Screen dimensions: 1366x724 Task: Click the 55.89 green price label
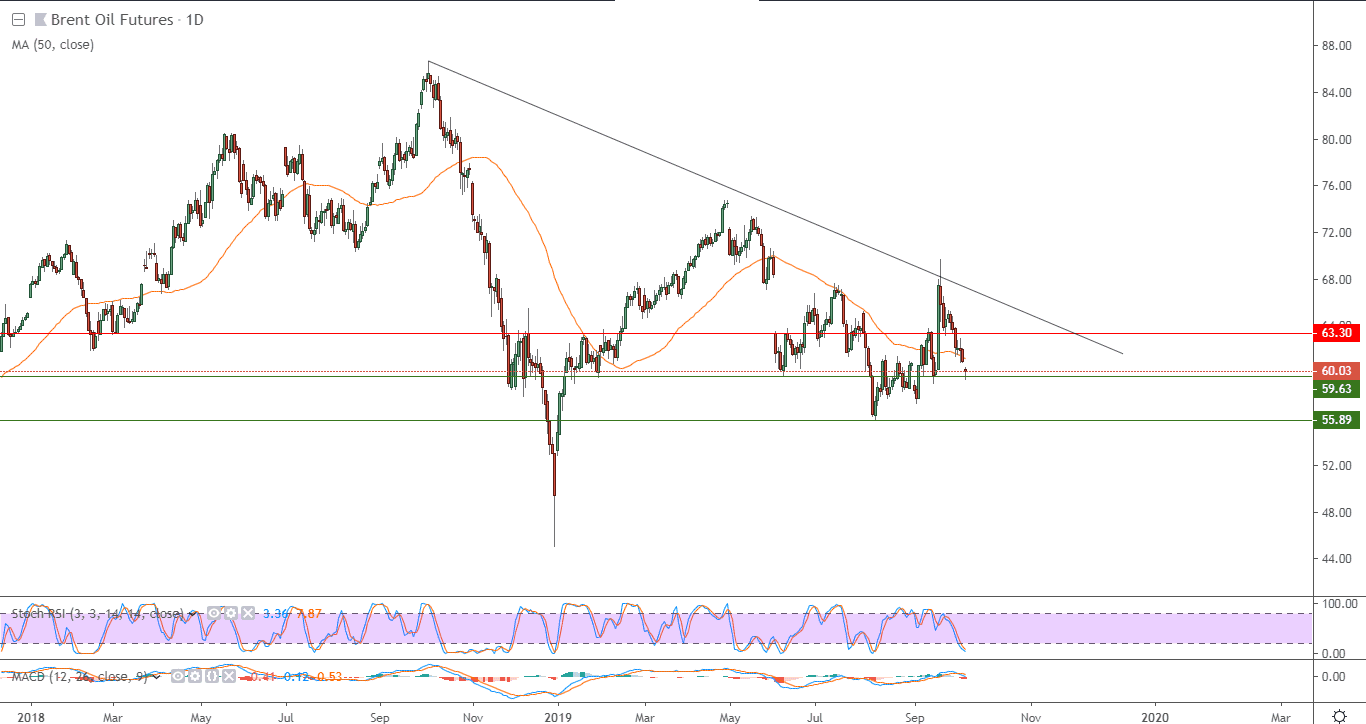(x=1337, y=421)
